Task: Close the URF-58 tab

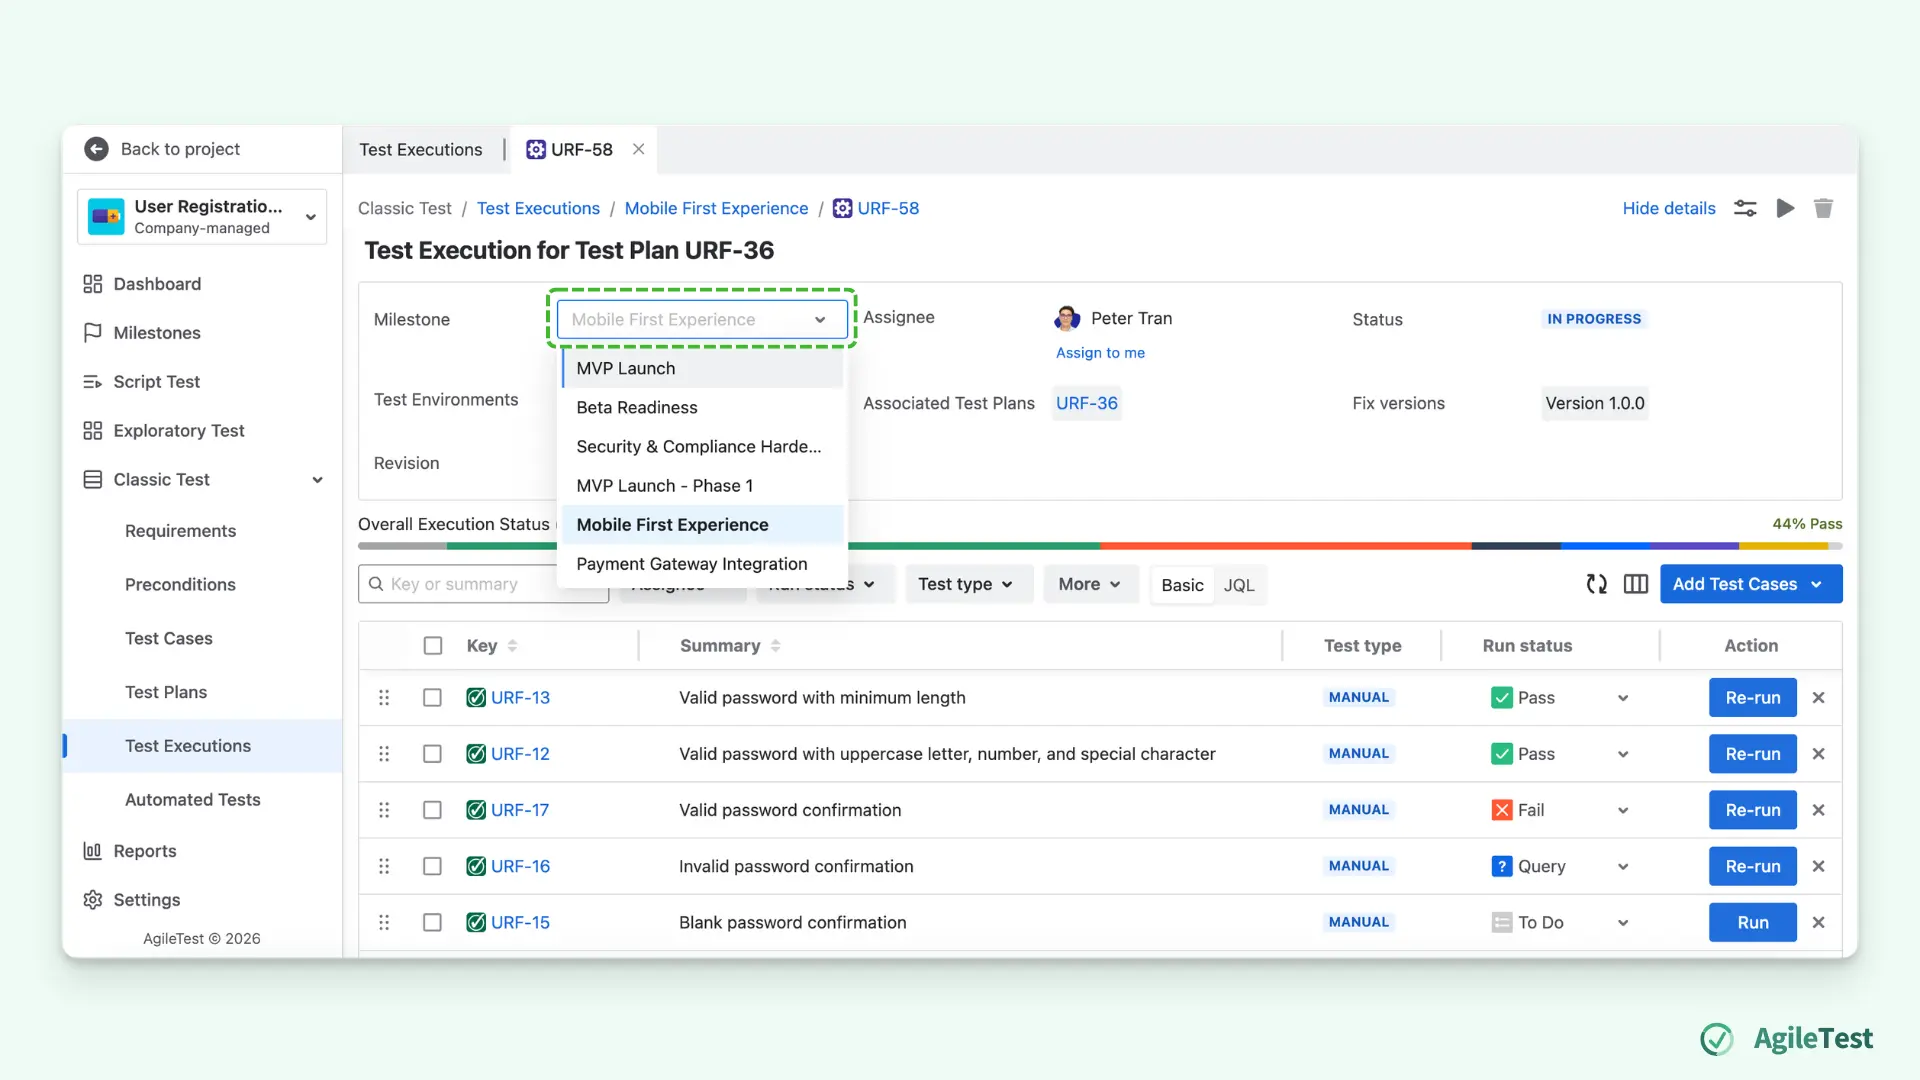Action: tap(638, 149)
